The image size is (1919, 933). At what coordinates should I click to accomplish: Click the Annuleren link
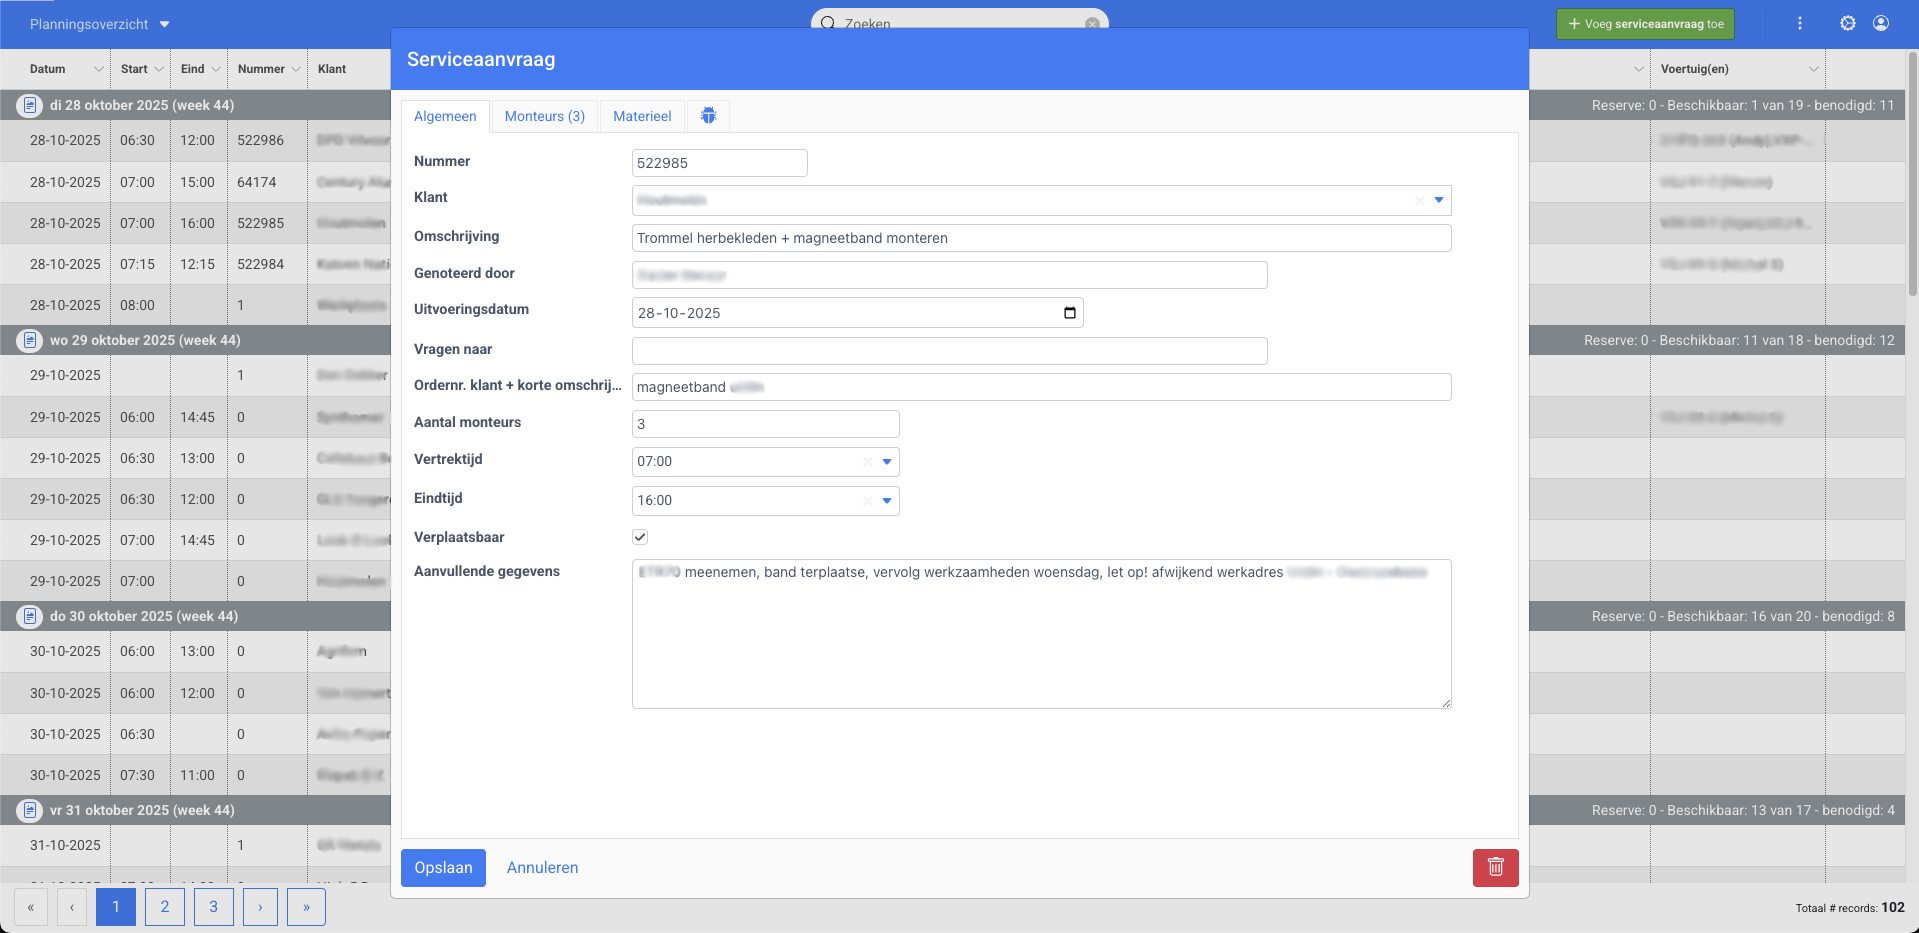(542, 867)
